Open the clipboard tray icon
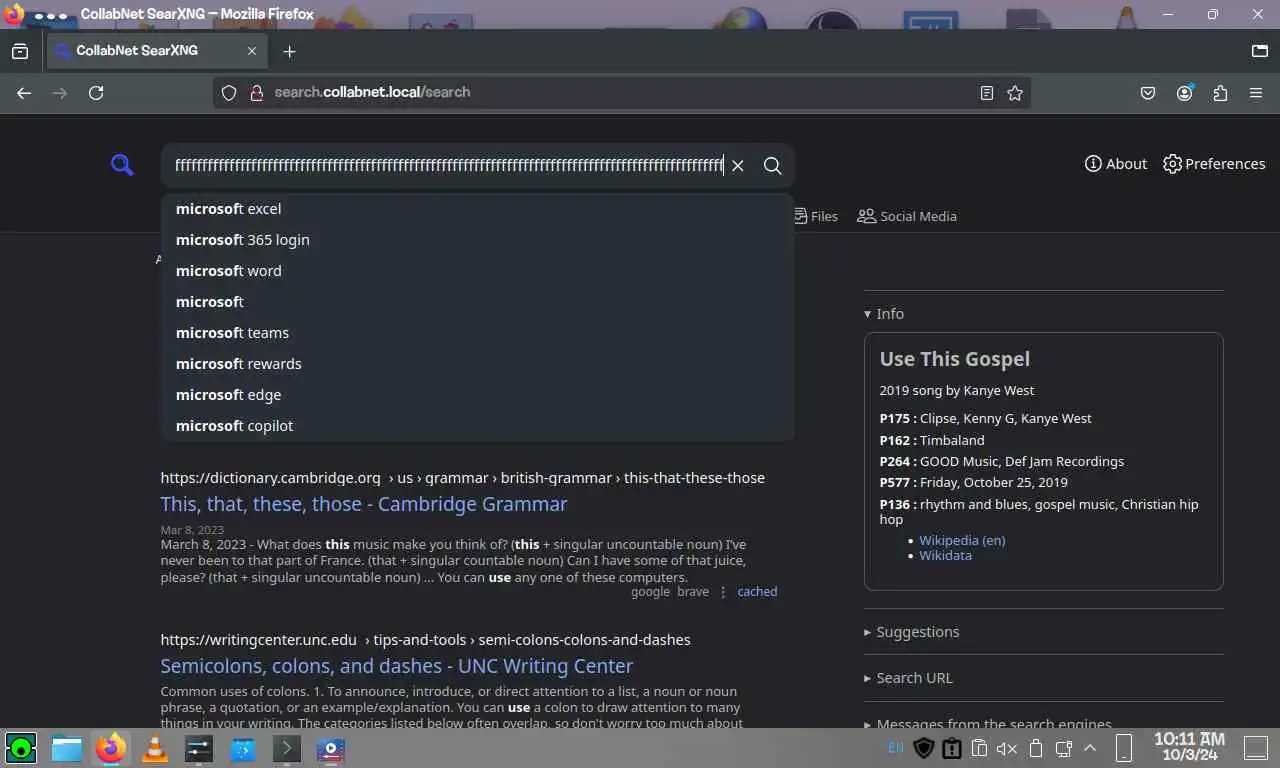Viewport: 1280px width, 768px height. [x=979, y=748]
